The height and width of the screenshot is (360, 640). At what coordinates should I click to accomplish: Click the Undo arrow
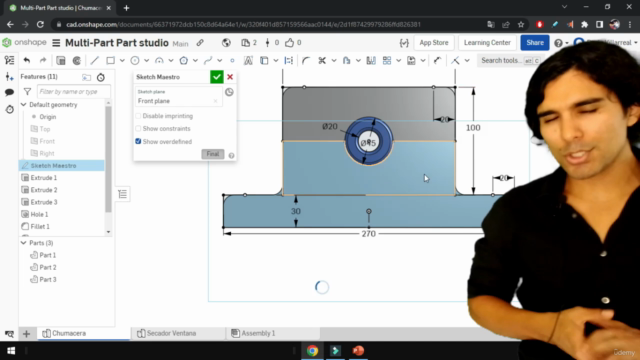27,60
